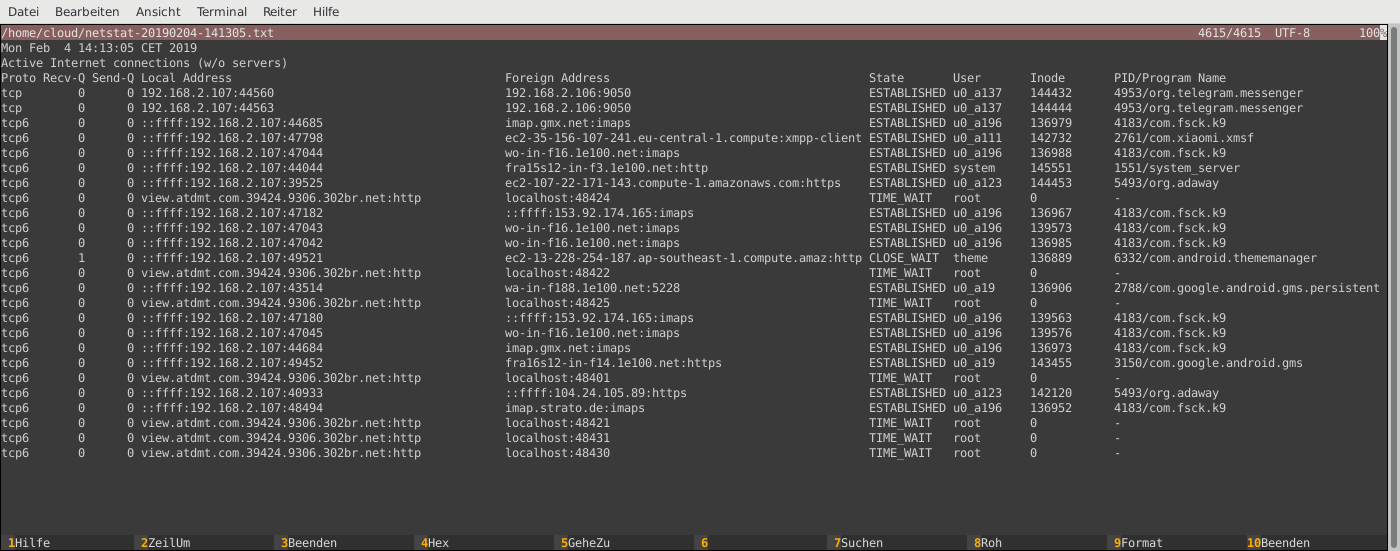The width and height of the screenshot is (1400, 551).
Task: Click the user 'theme' entry
Action: click(970, 258)
